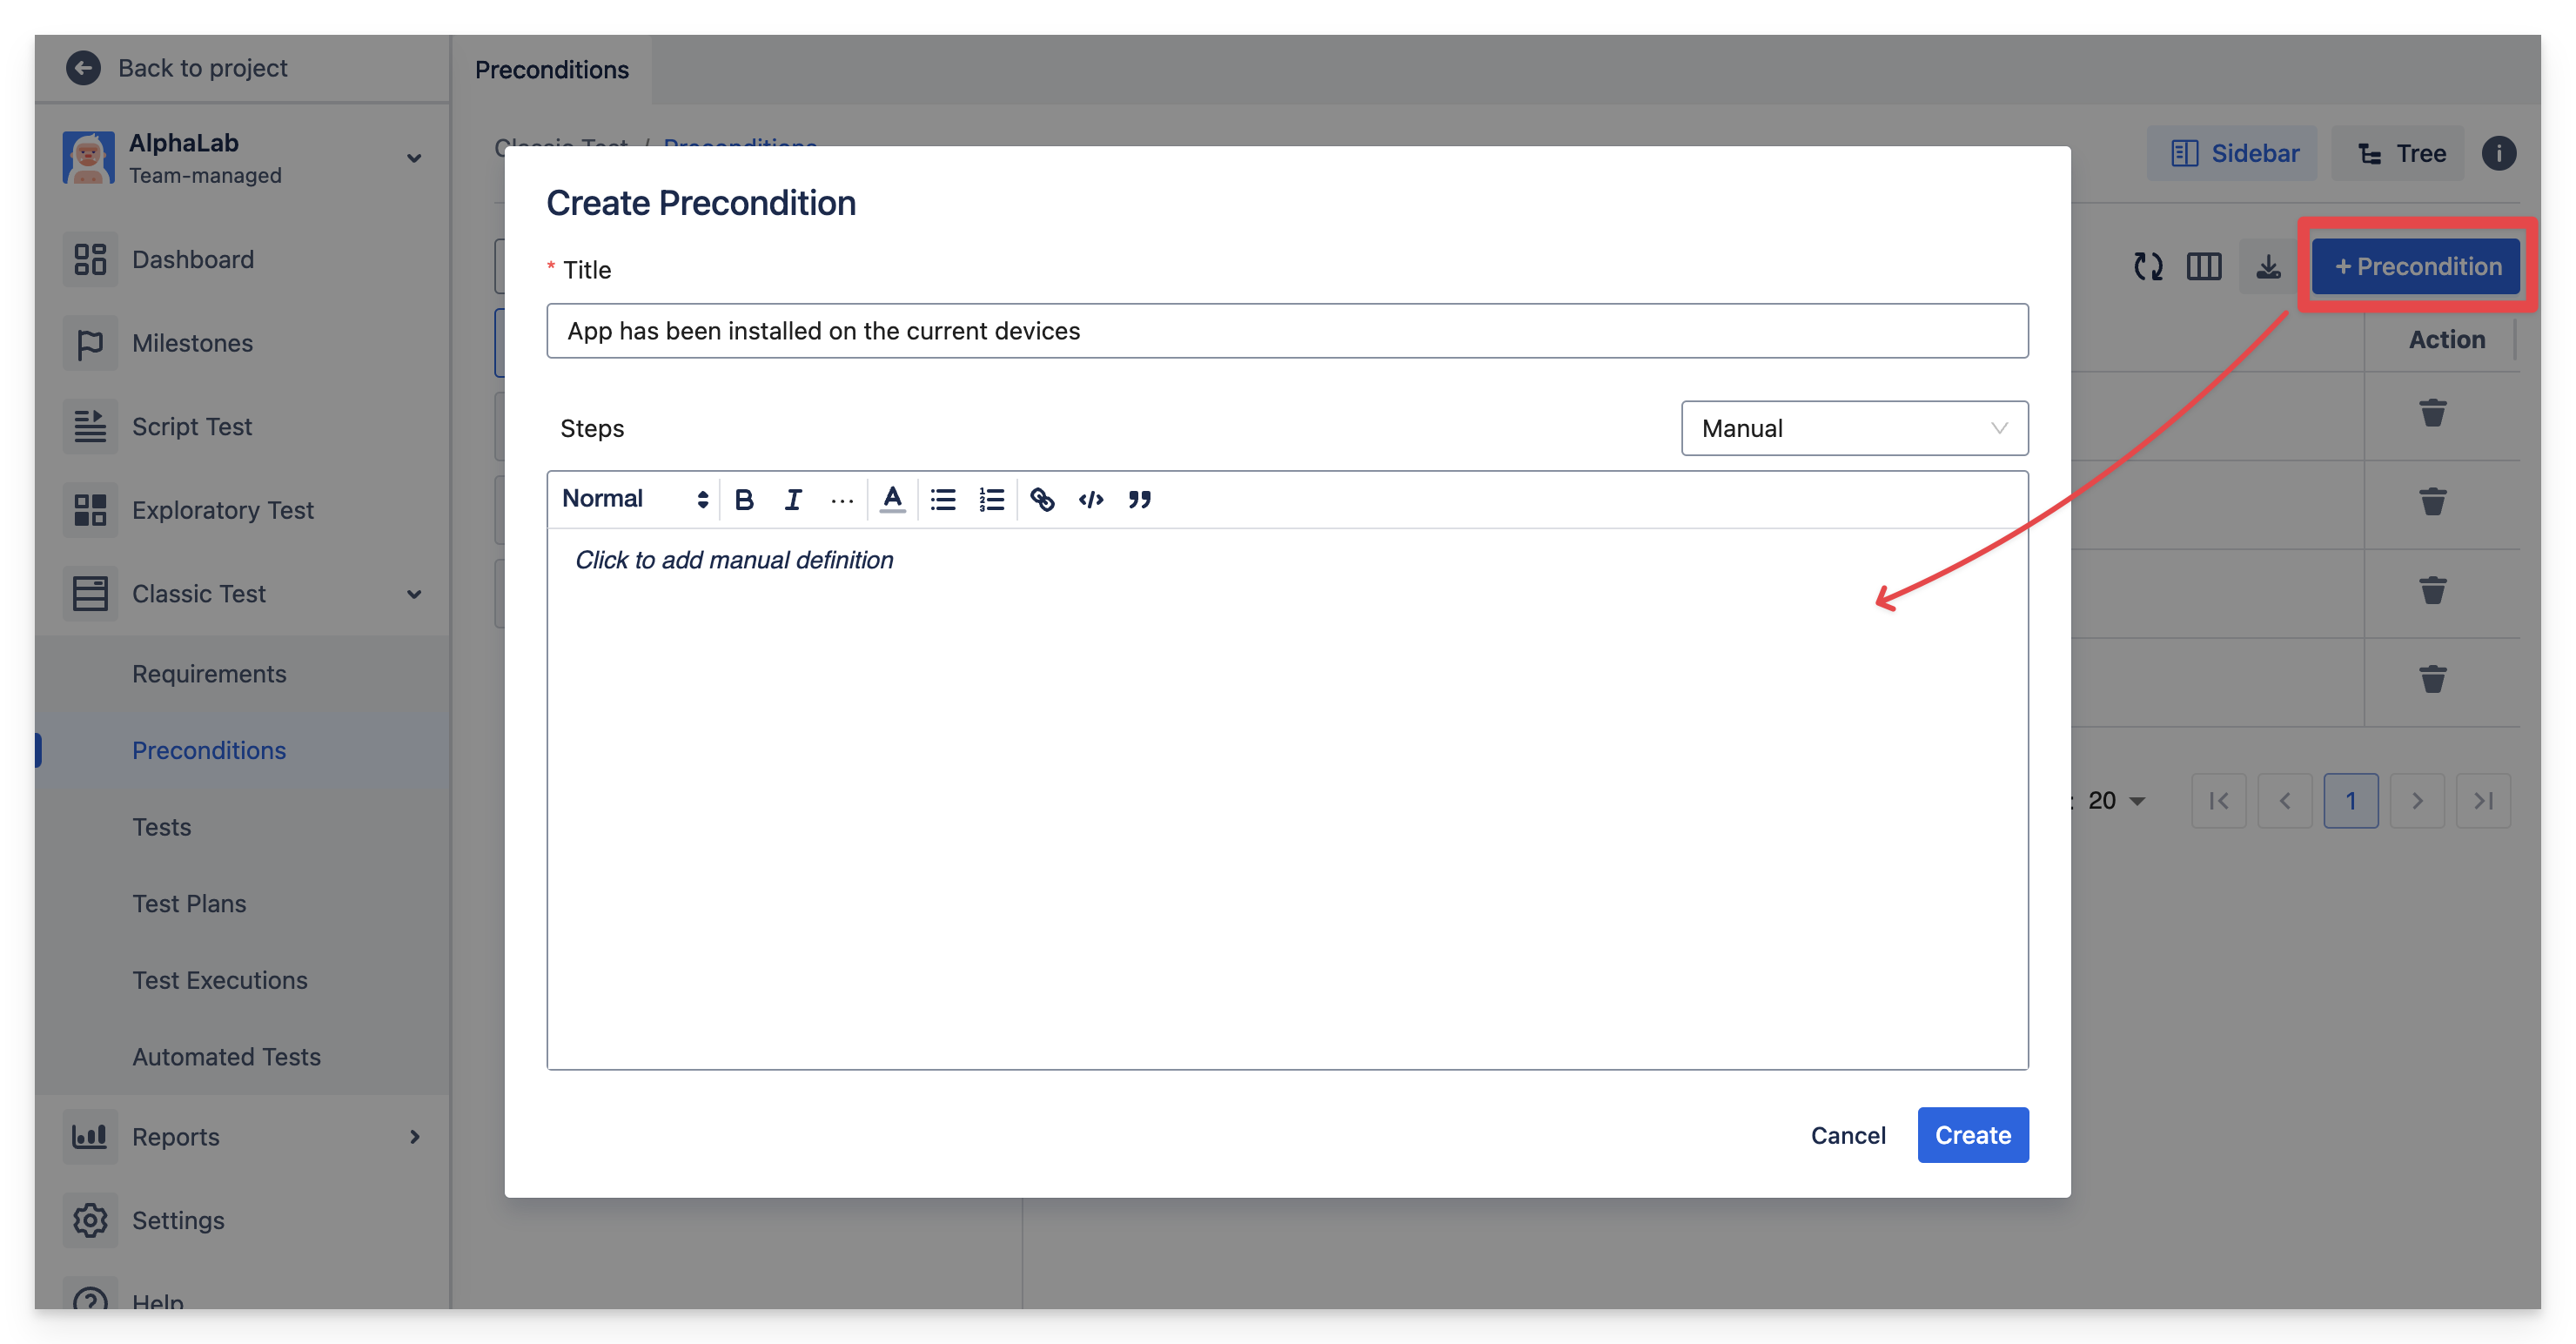This screenshot has height=1344, width=2576.
Task: Insert a numbered list
Action: 991,499
